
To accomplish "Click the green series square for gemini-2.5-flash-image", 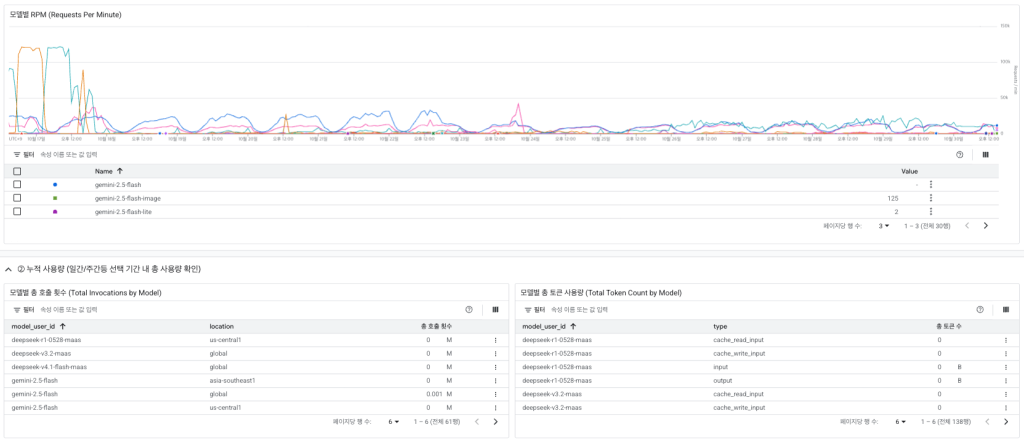I will [55, 198].
